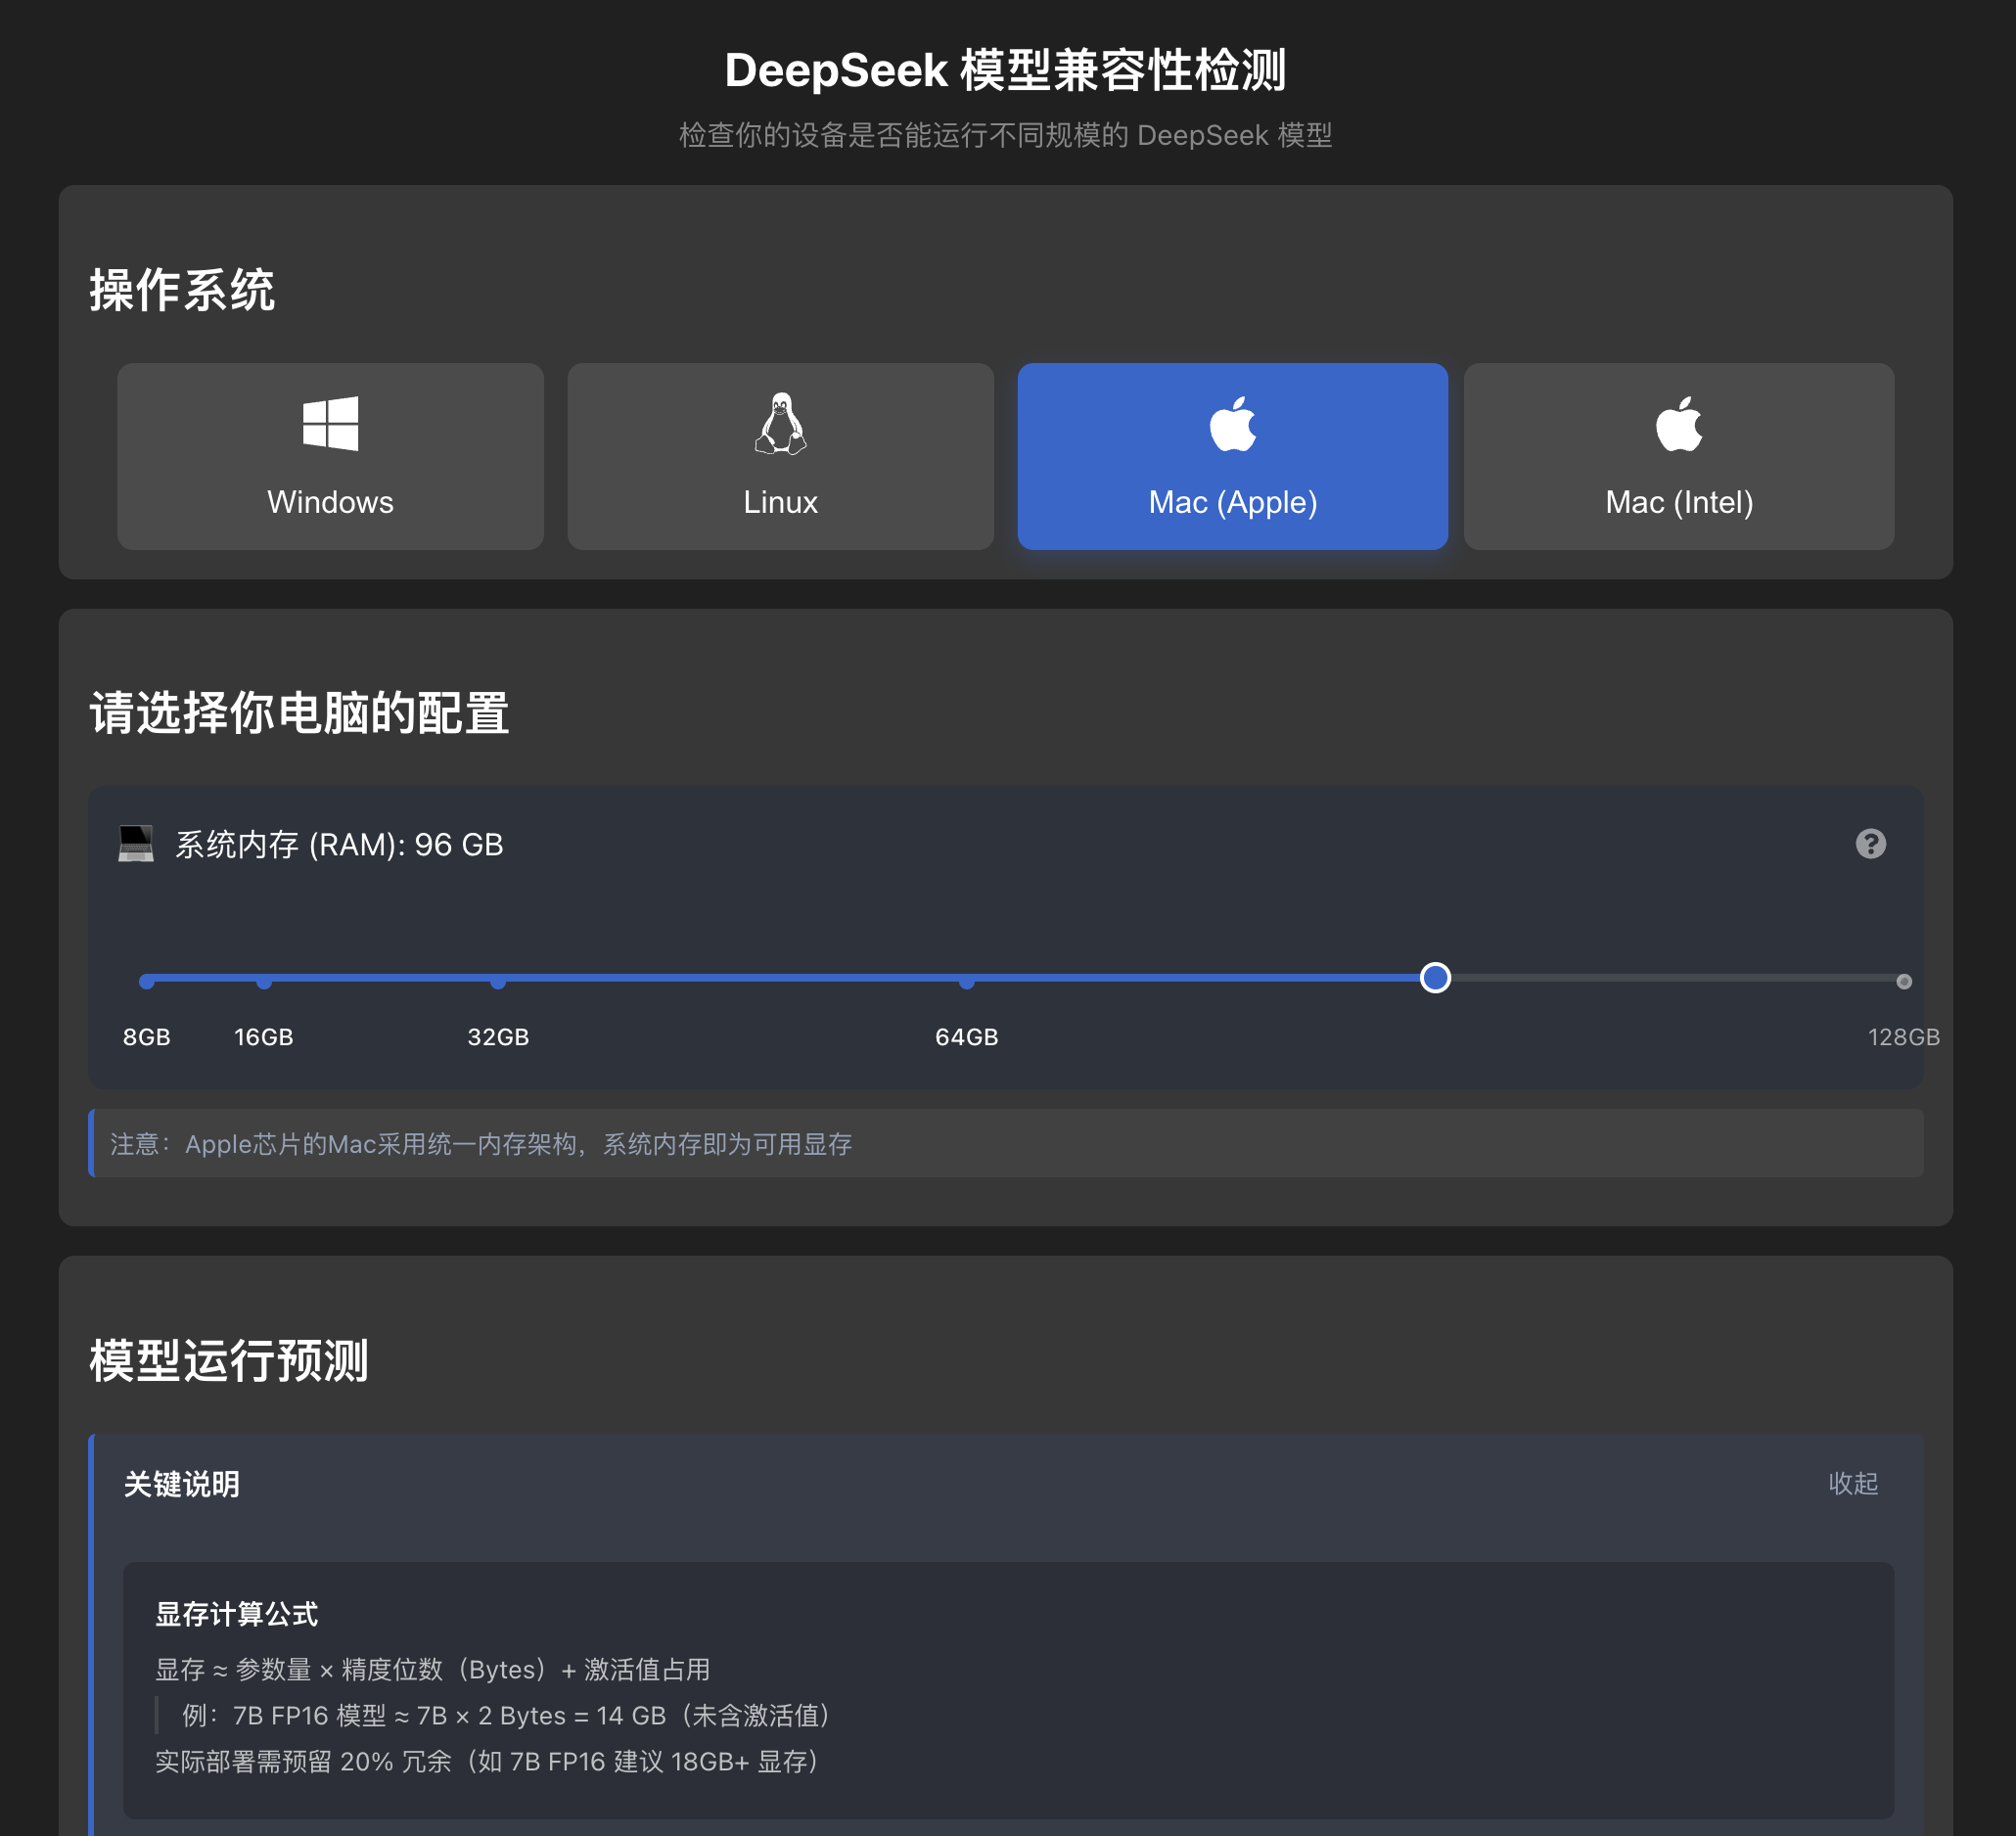Viewport: 2016px width, 1836px height.
Task: Select the Mac (Apple) system card
Action: tap(1232, 456)
